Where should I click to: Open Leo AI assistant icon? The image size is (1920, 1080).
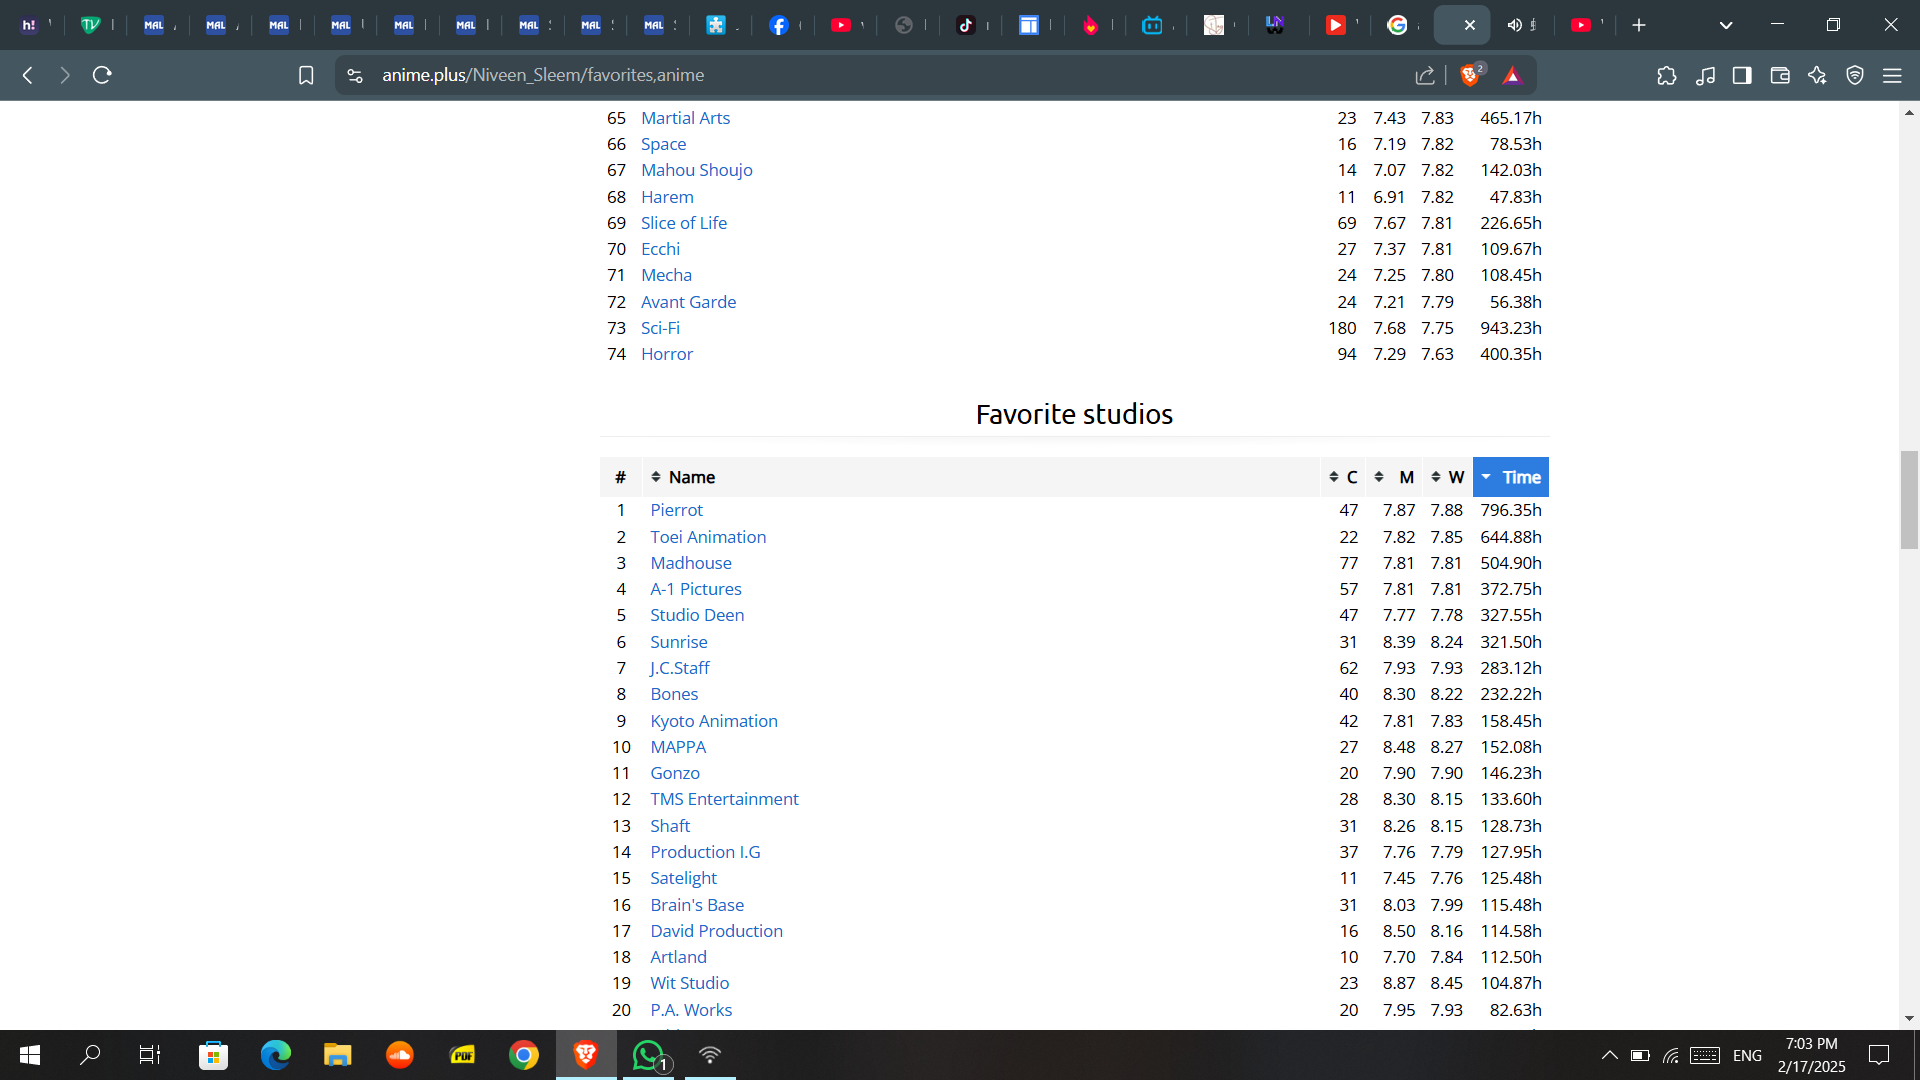[1817, 75]
